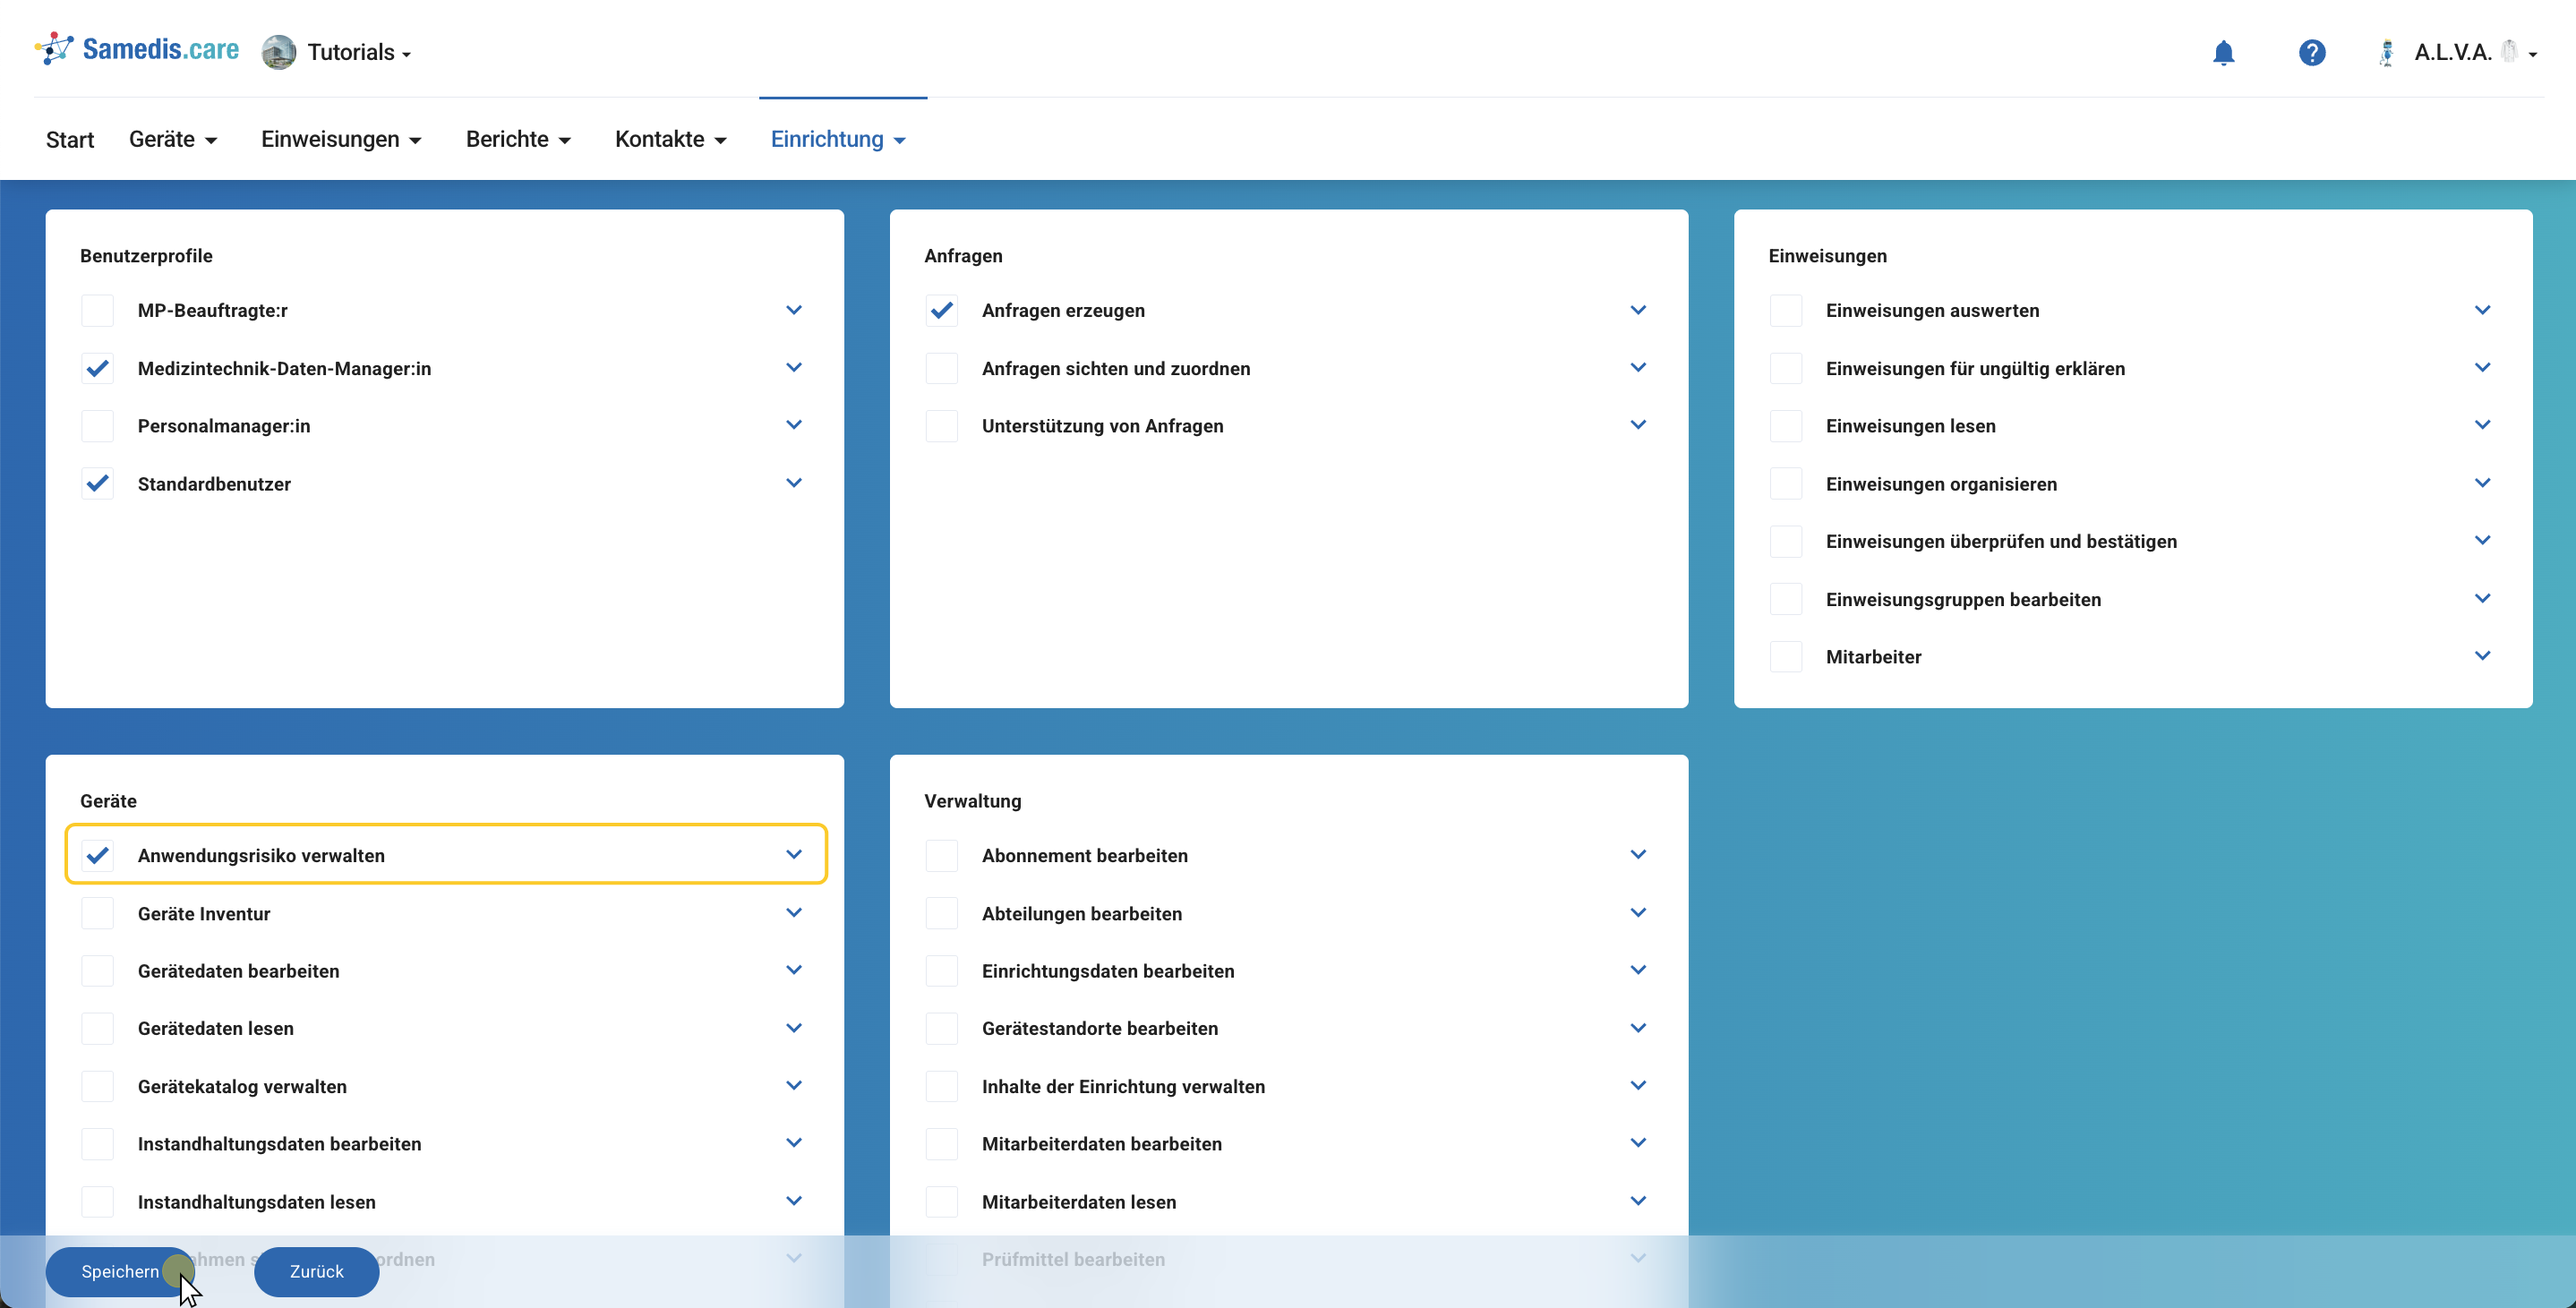Expand Mitarbeiter row chevron icon
Screen dimensions: 2576x1308
tap(2482, 656)
